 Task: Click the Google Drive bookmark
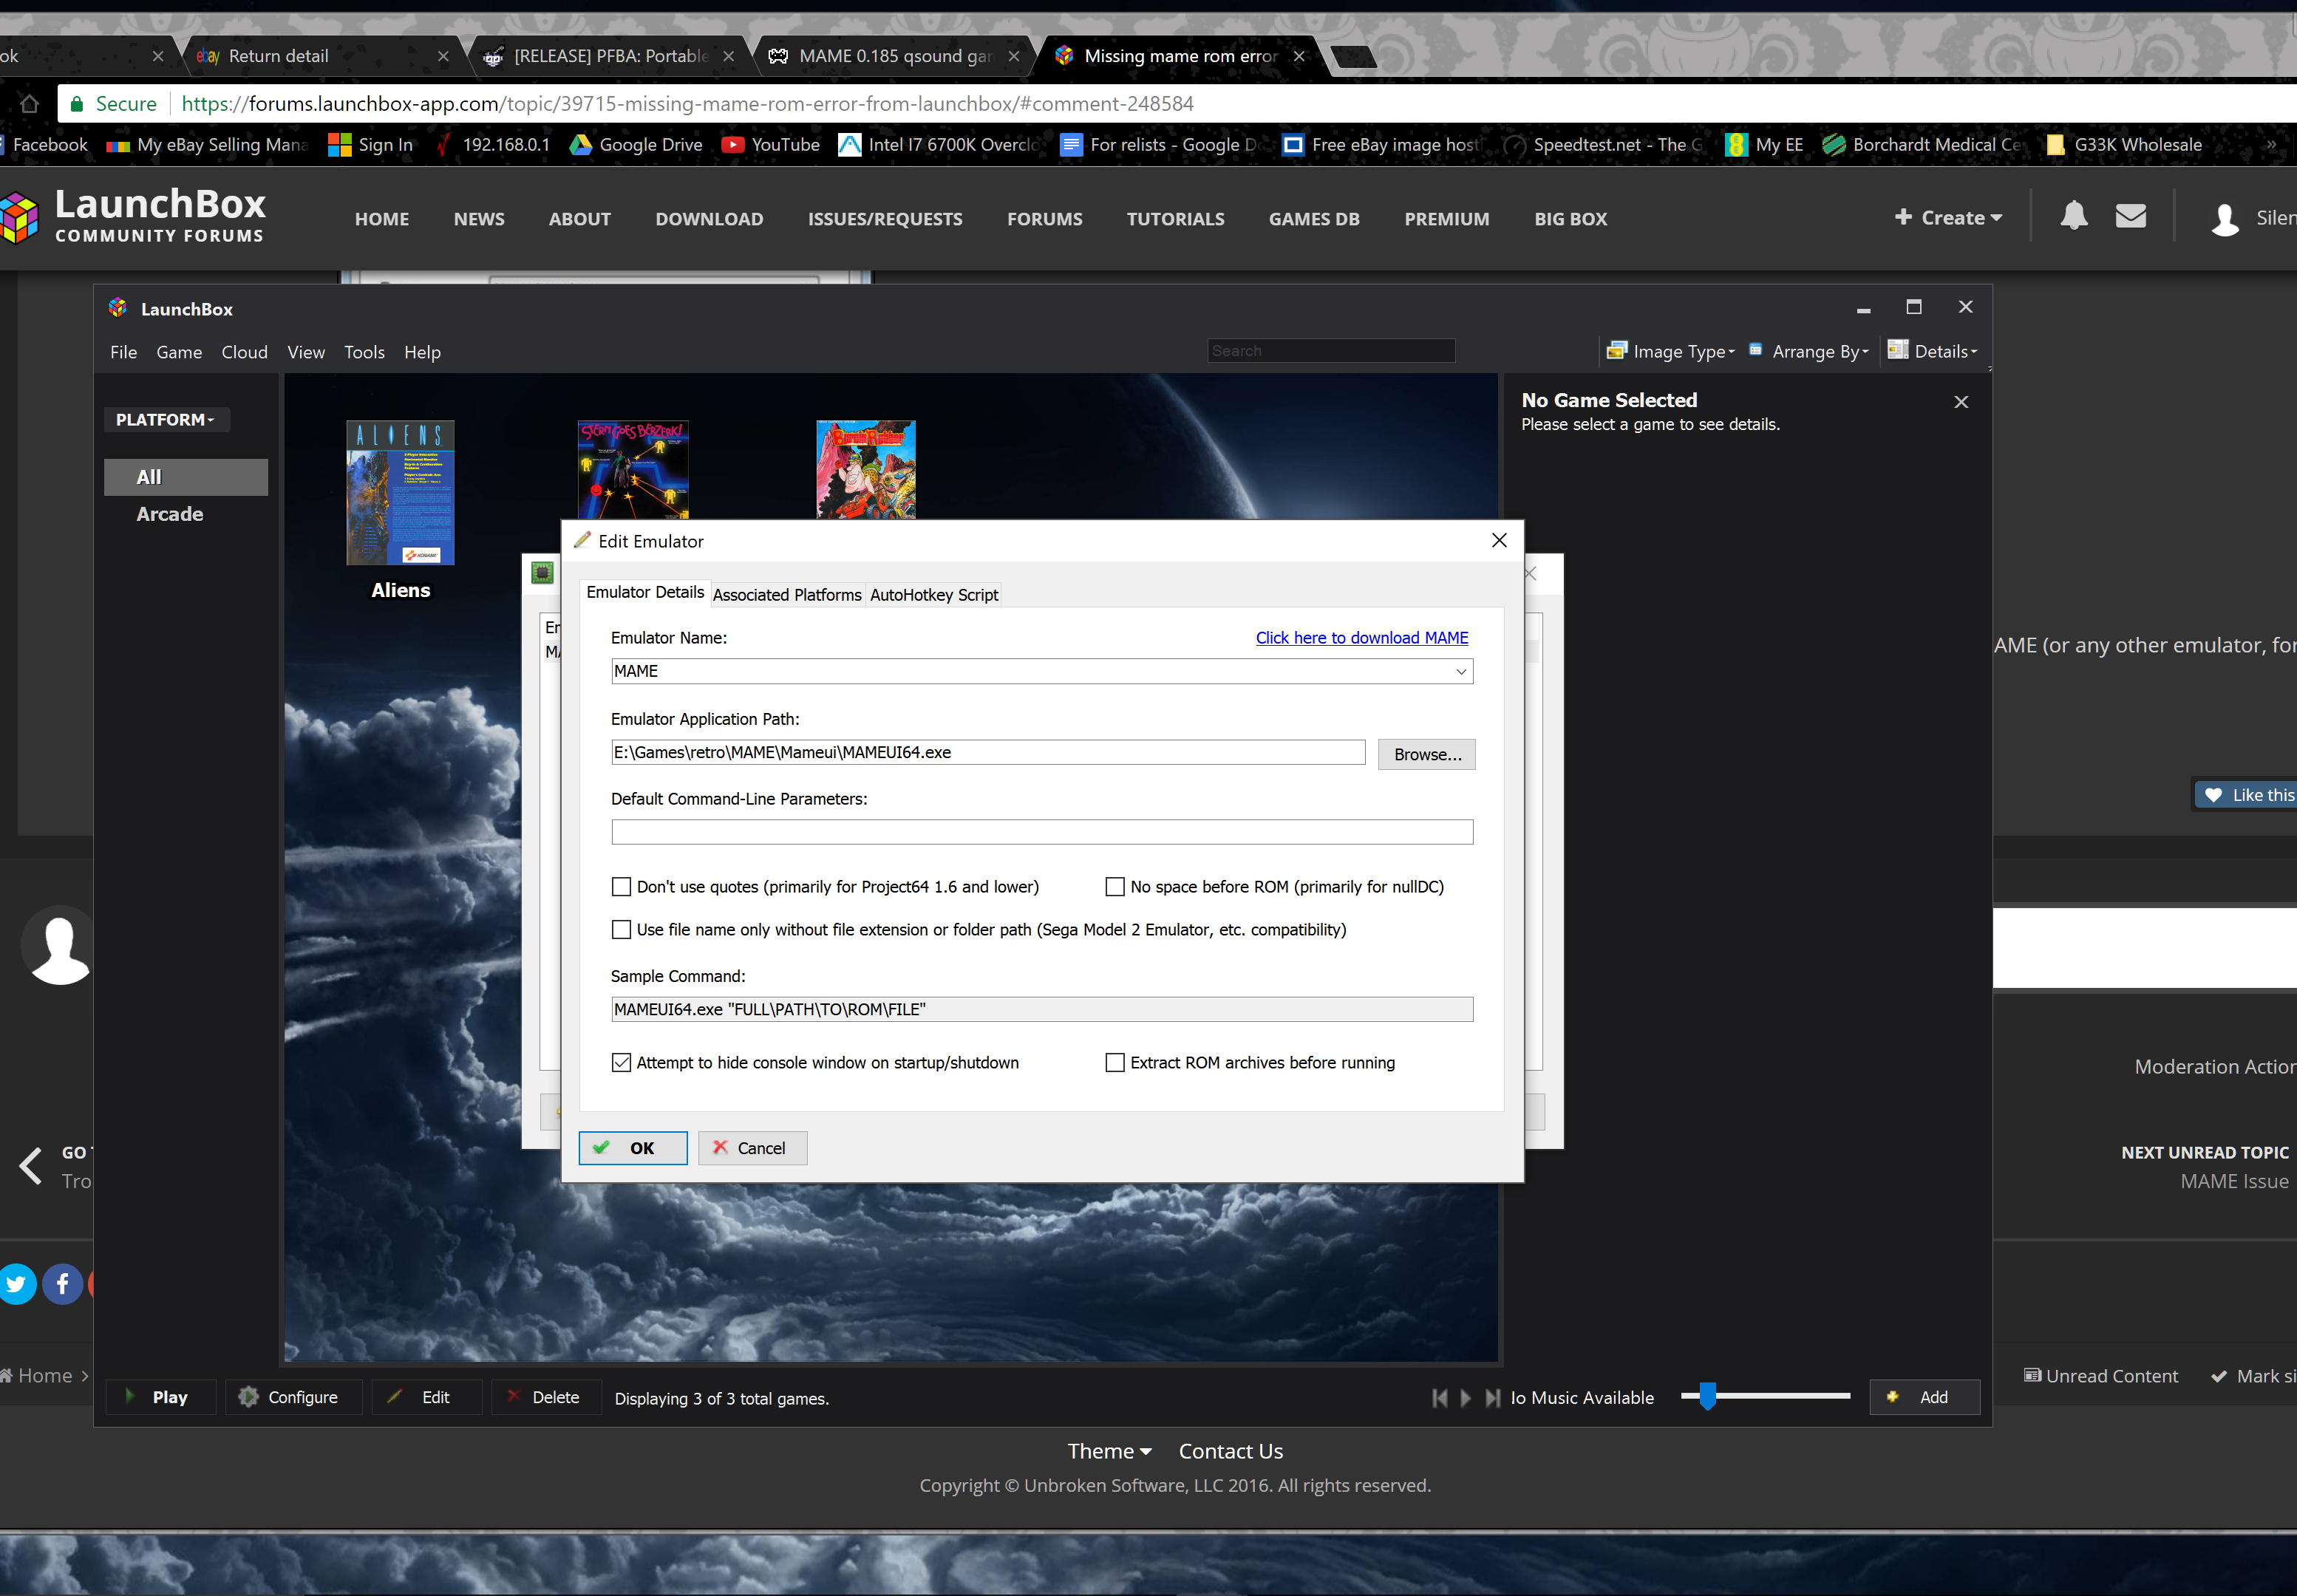tap(636, 145)
